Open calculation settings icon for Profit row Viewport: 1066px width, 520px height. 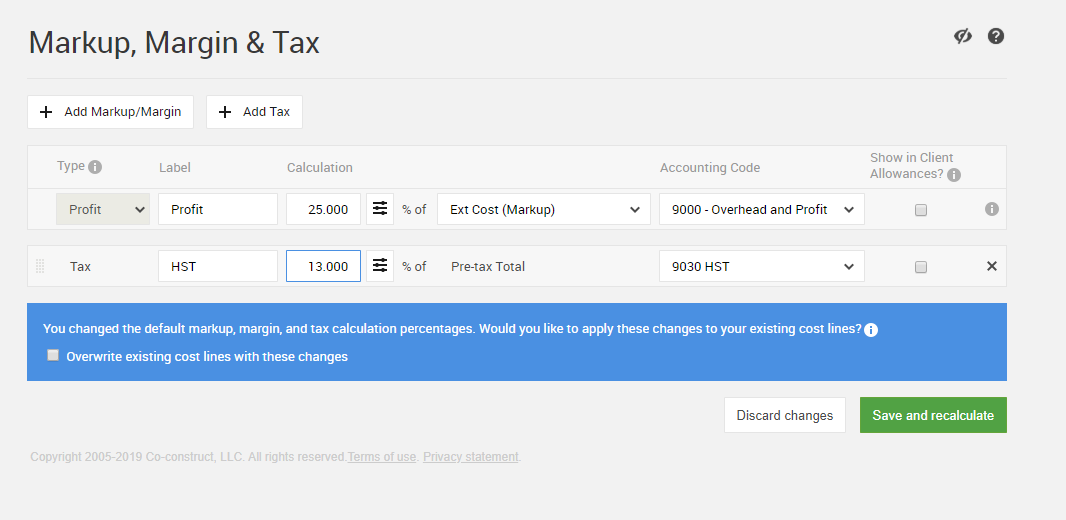click(380, 209)
